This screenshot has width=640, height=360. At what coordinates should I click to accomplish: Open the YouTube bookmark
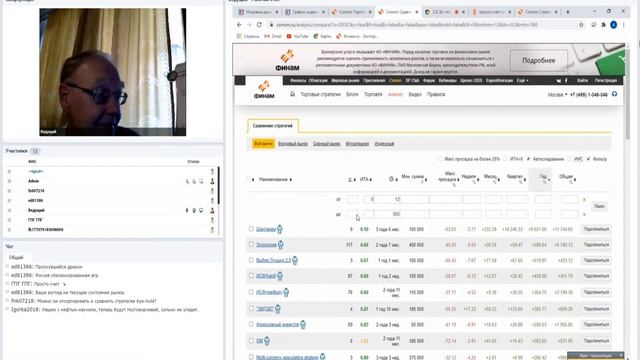298,36
